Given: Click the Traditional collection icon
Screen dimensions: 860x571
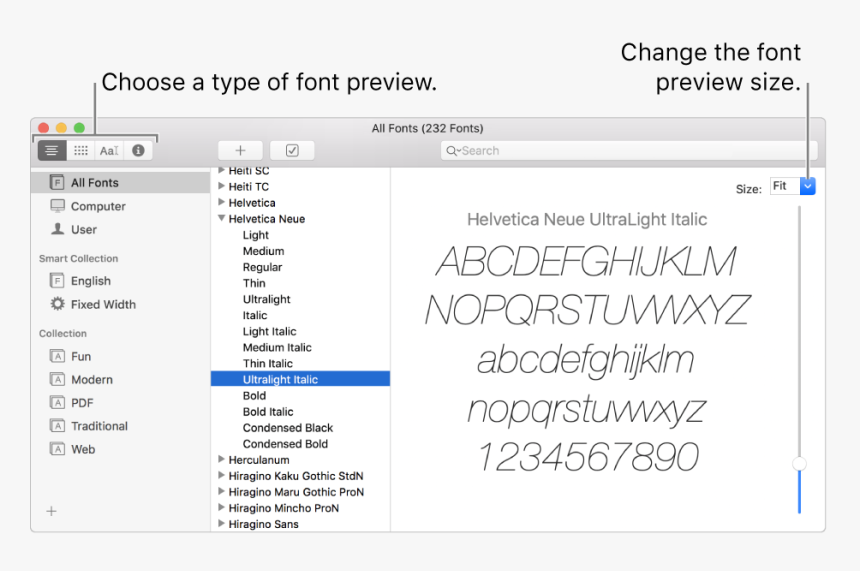Looking at the screenshot, I should 57,426.
